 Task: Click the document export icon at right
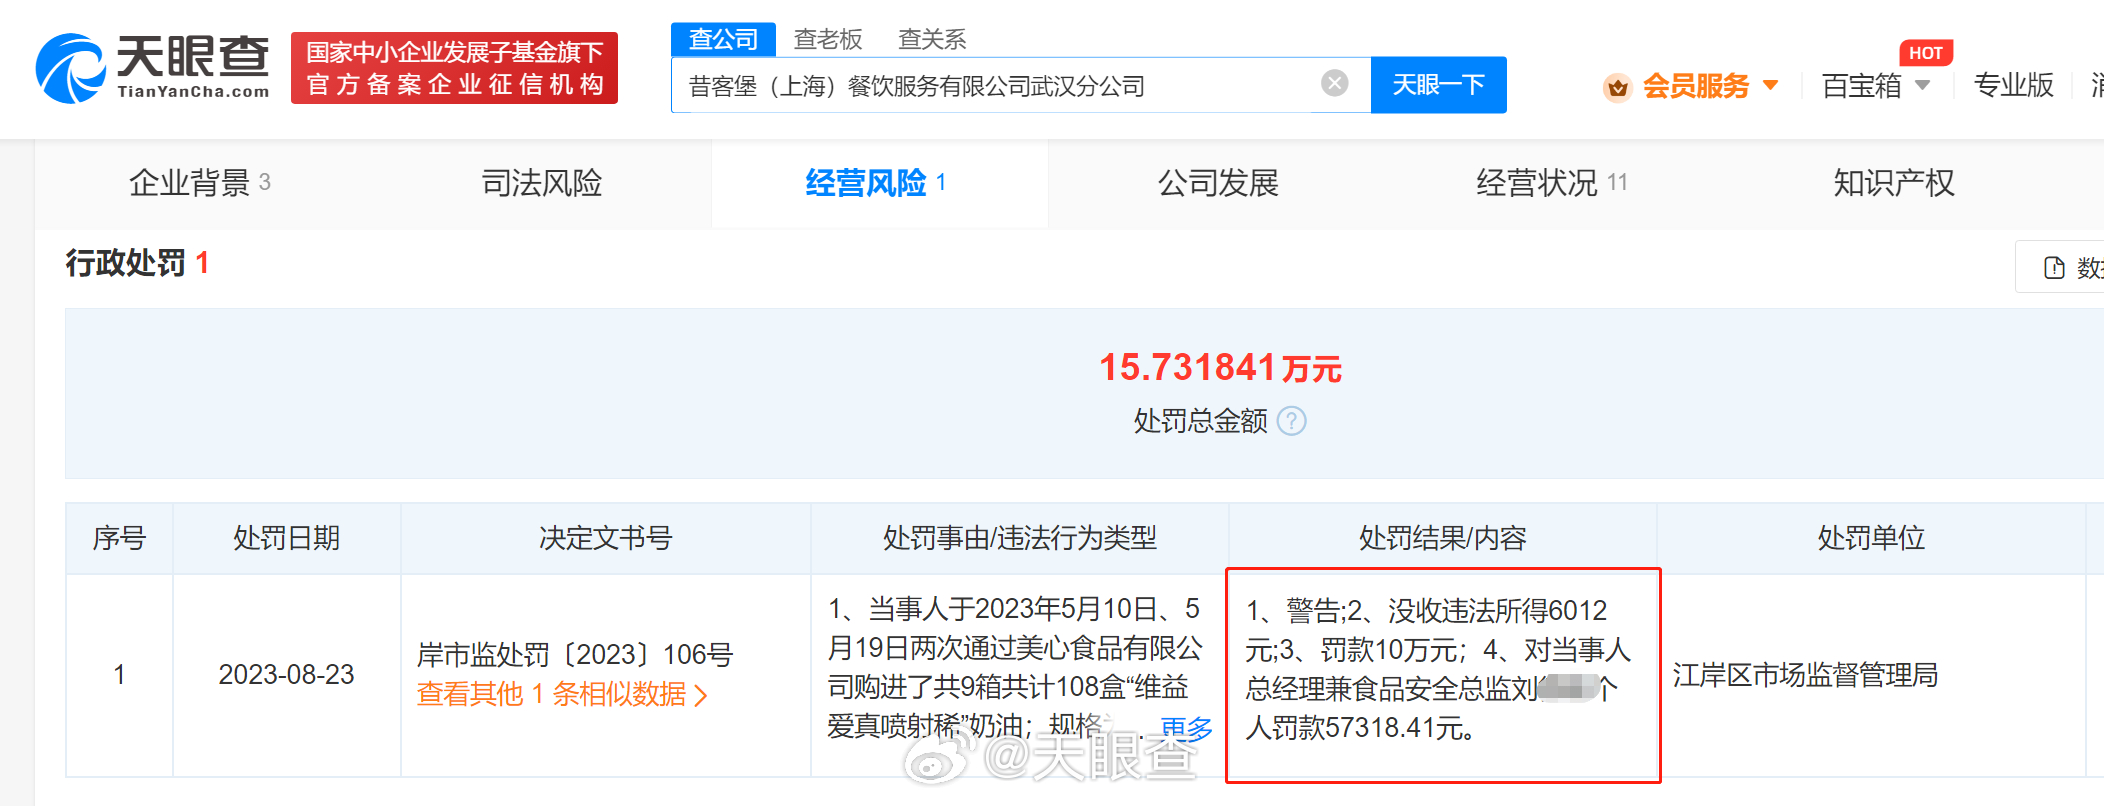pos(2054,268)
